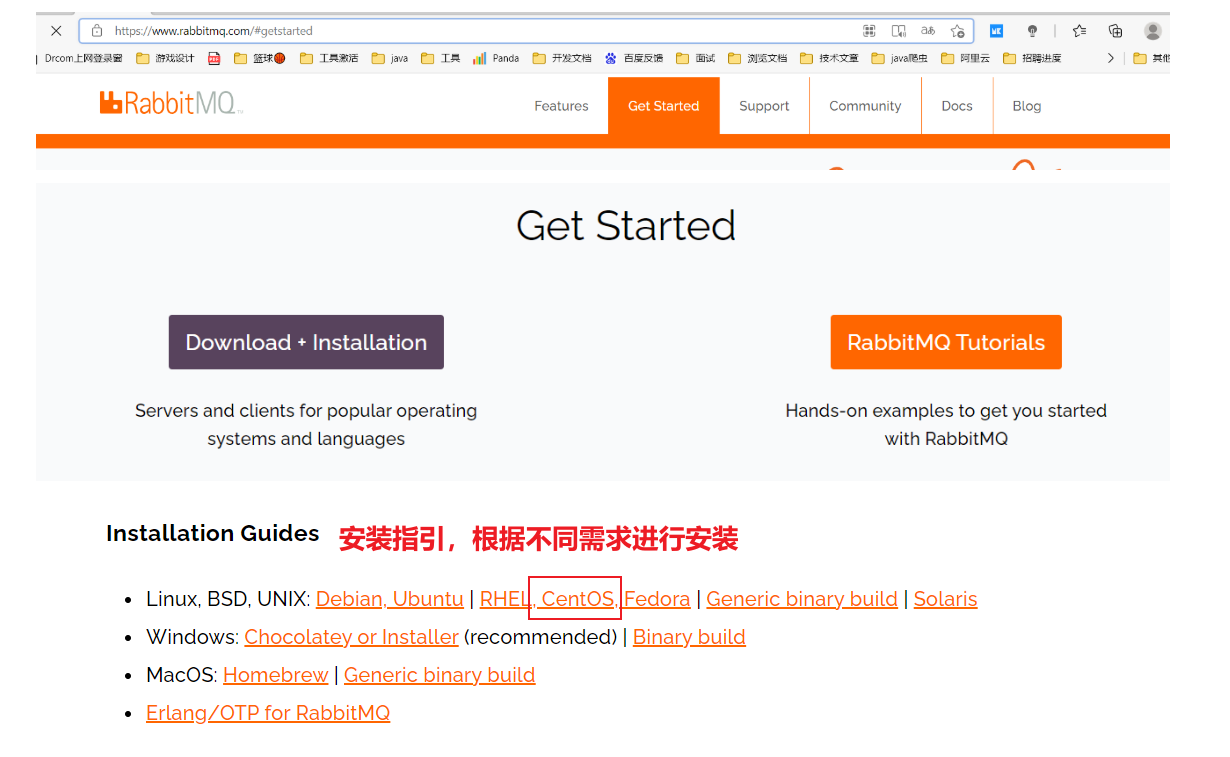
Task: Open the 阿里云 bookmark folder
Action: pyautogui.click(x=965, y=58)
